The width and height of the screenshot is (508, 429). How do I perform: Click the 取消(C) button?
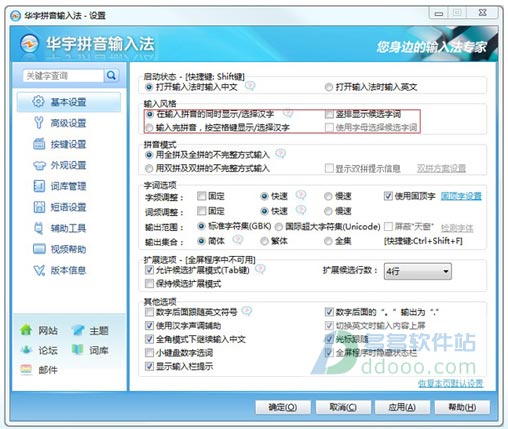(343, 407)
